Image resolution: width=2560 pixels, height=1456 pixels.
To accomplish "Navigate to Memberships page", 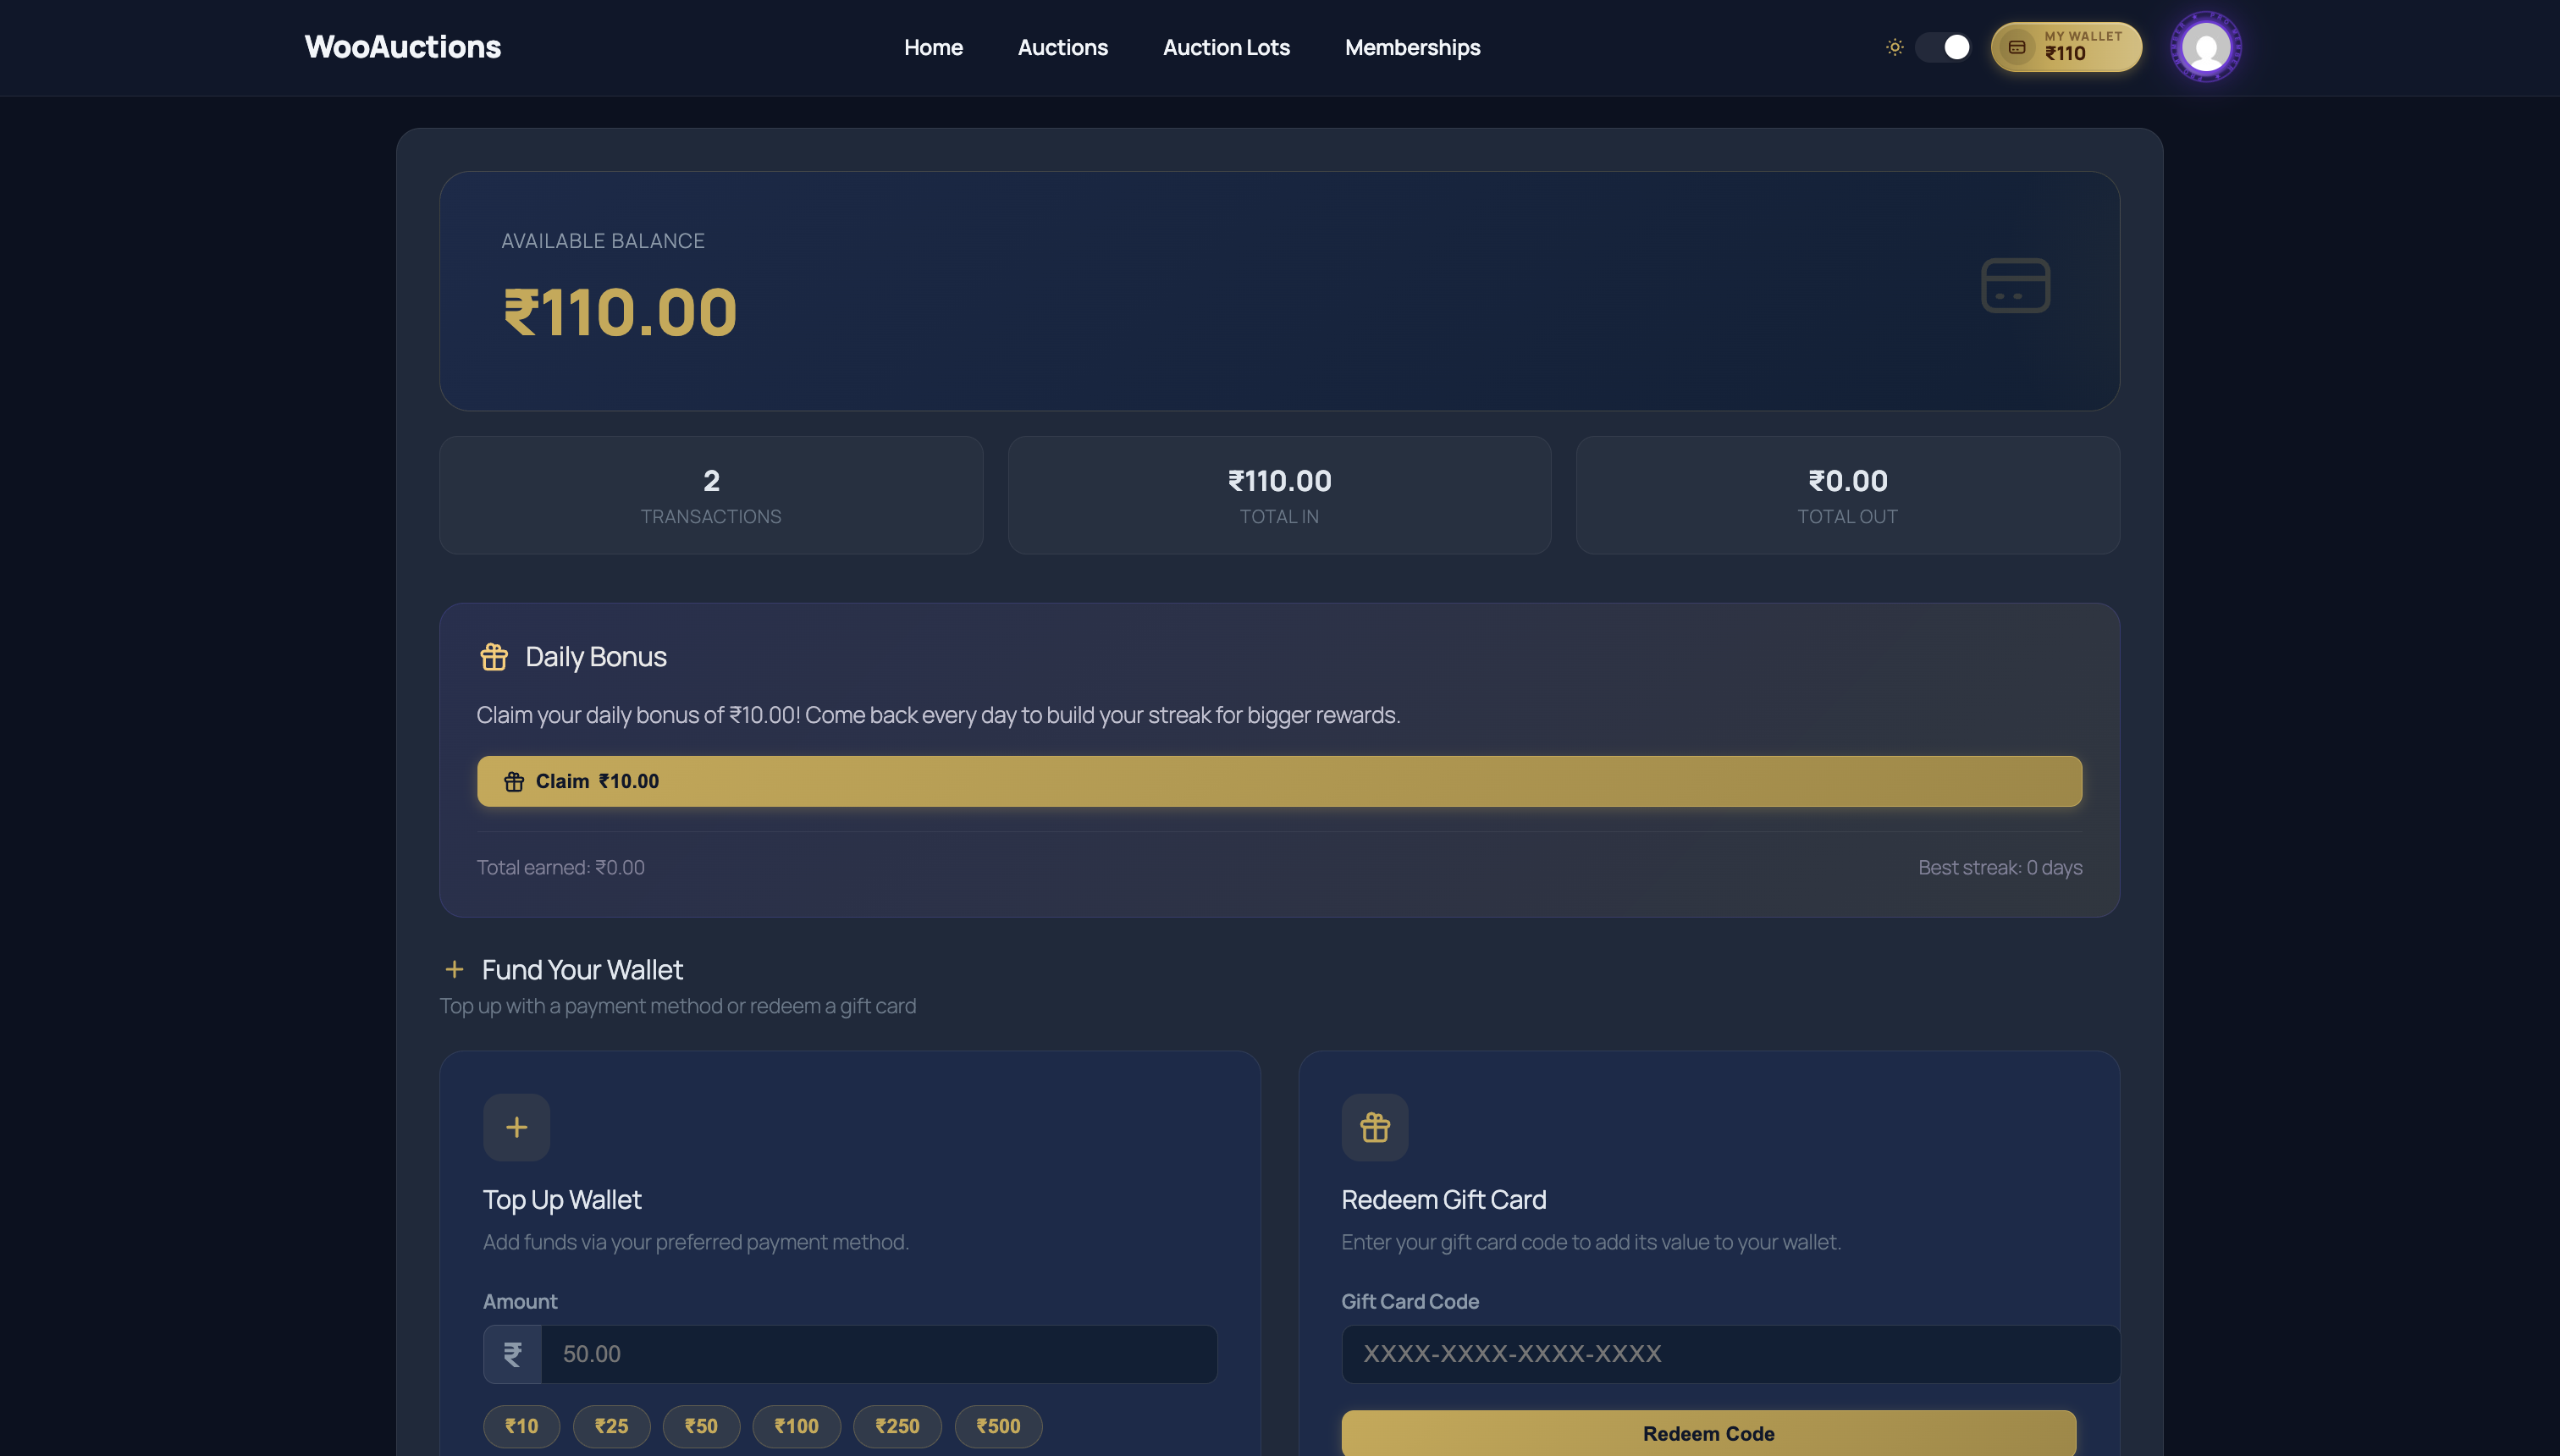I will click(x=1412, y=47).
